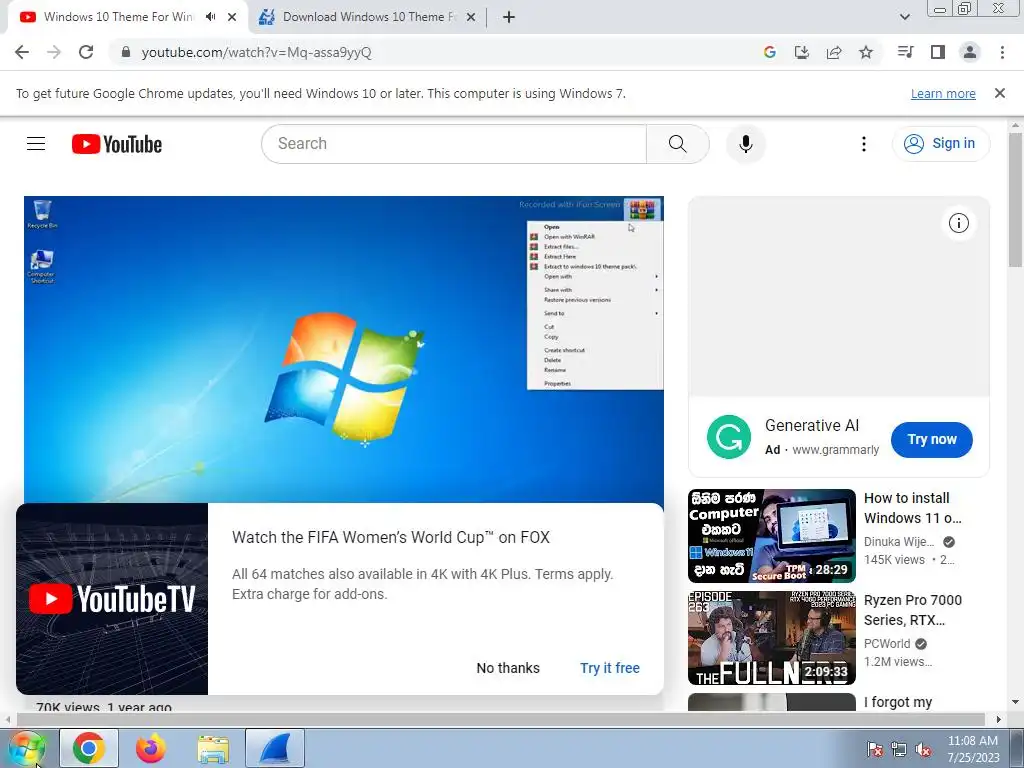Select the Windows 10 Theme For Win tab
Image resolution: width=1024 pixels, height=768 pixels.
point(118,17)
